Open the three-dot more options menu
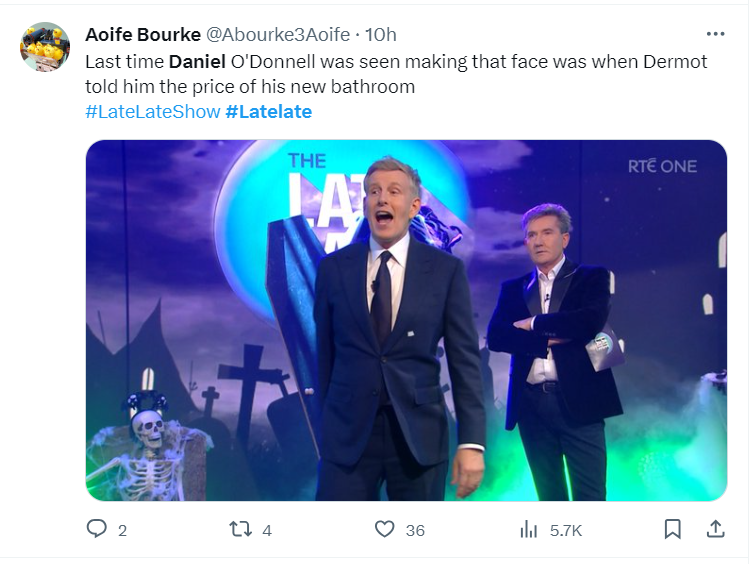755x564 pixels. [716, 34]
